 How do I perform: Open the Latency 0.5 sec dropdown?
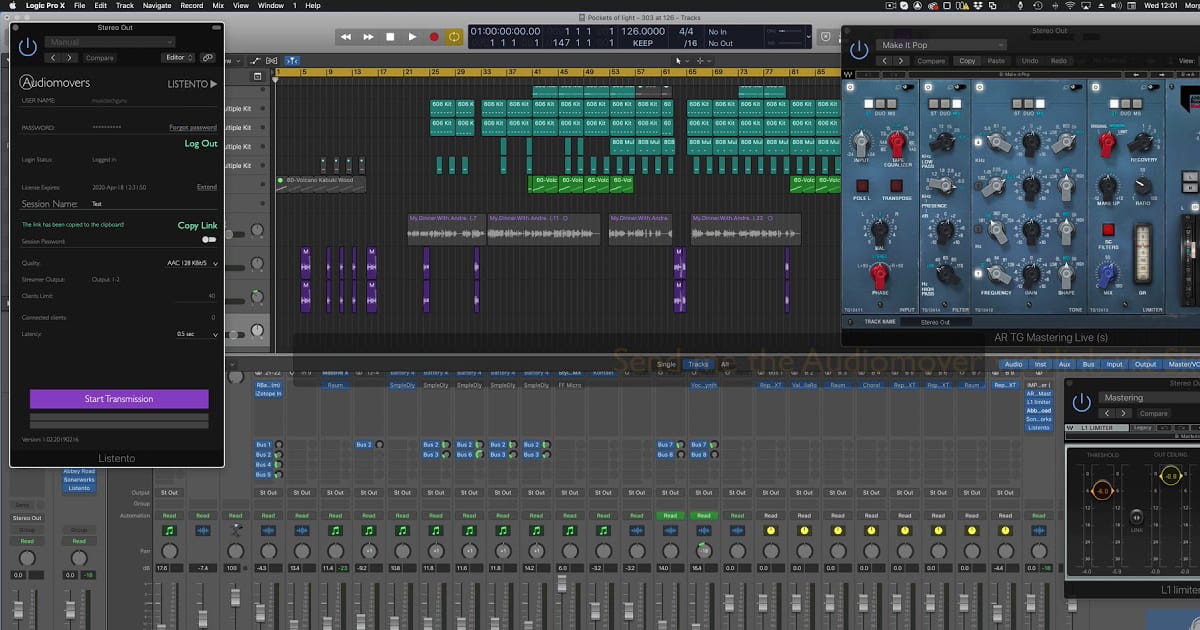coord(196,334)
